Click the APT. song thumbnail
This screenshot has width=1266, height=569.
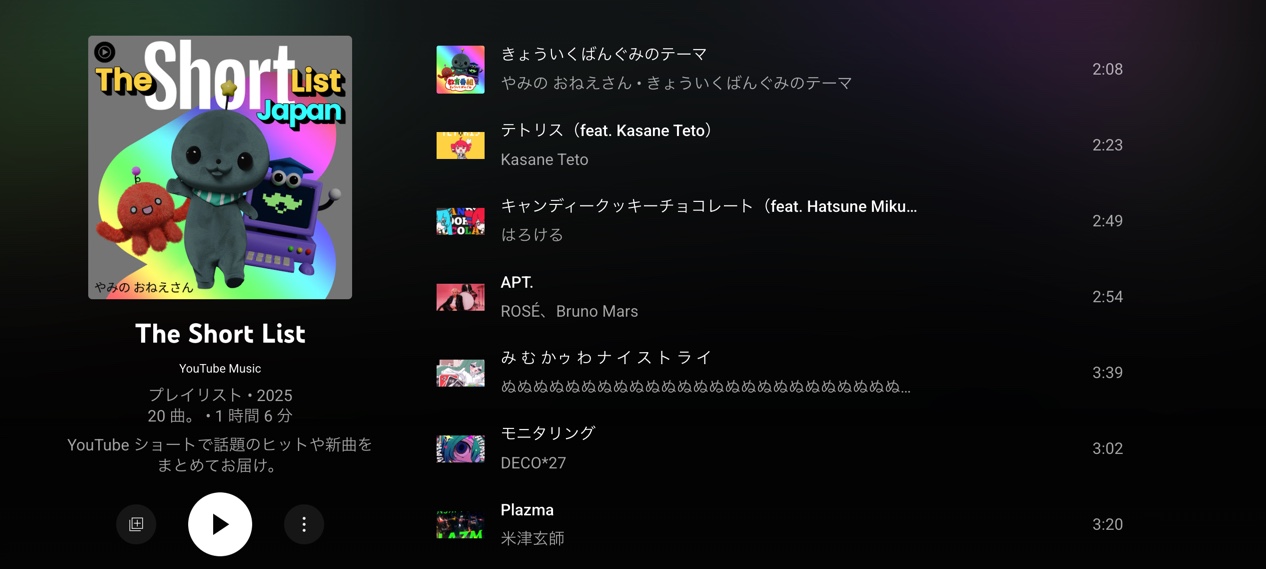pyautogui.click(x=460, y=297)
